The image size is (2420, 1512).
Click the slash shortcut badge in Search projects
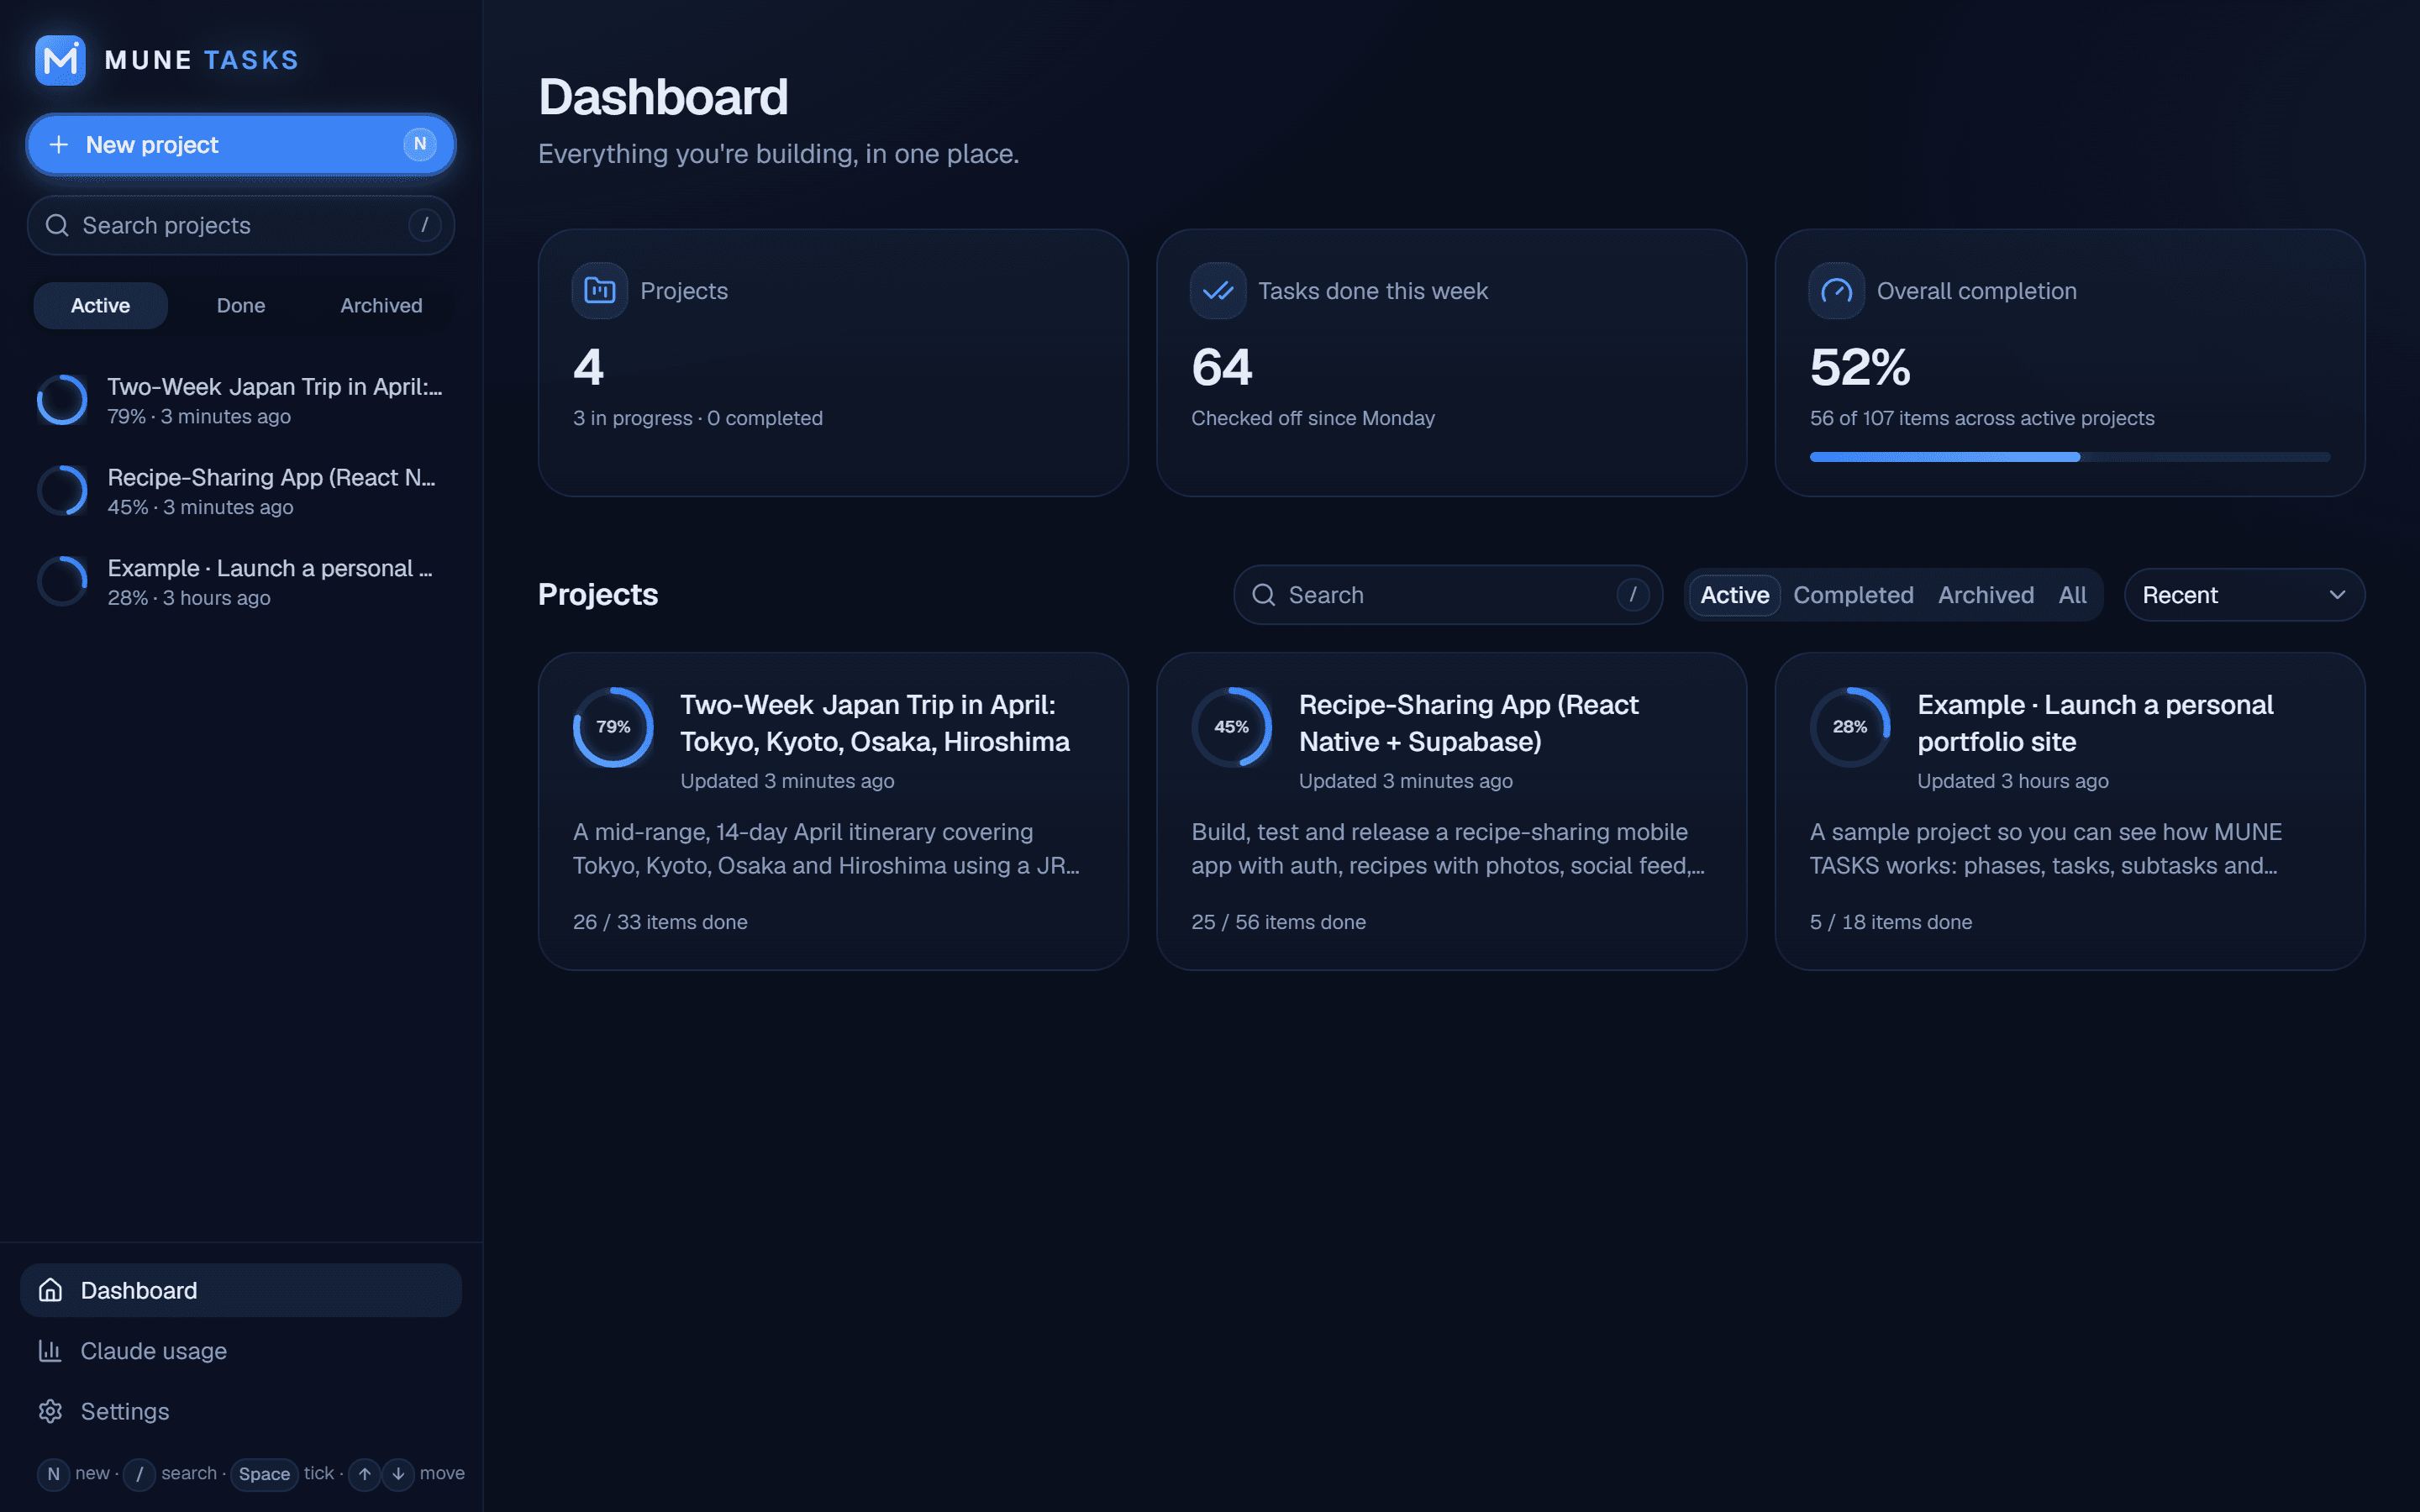[424, 225]
